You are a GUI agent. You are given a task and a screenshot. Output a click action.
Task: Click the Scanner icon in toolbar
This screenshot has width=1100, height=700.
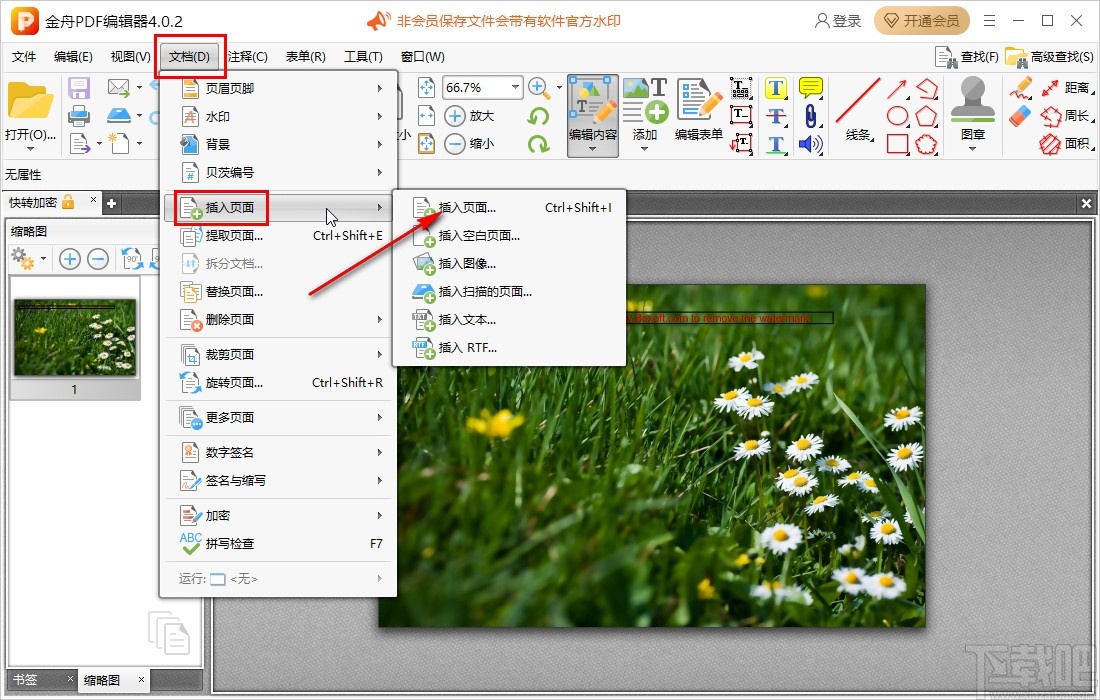click(x=119, y=116)
